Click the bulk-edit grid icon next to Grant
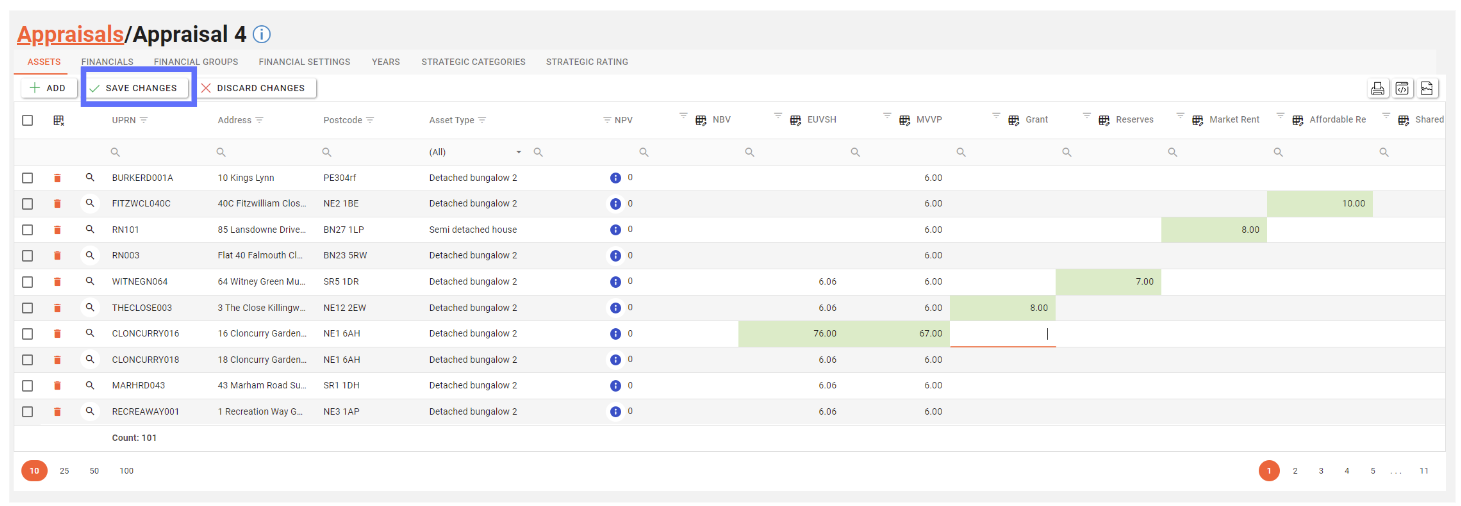1461x506 pixels. pos(1015,120)
